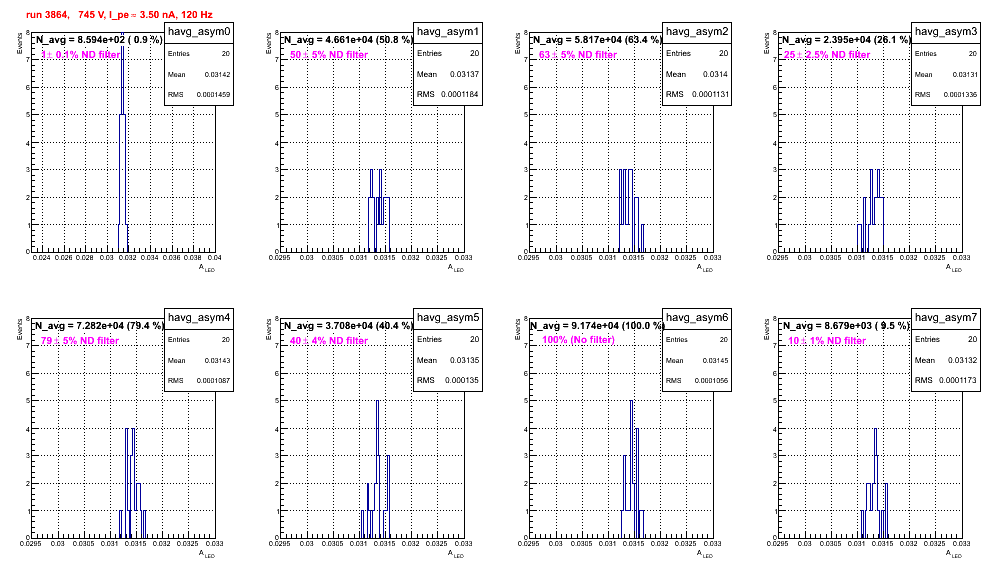Click Mean 0.03143 in havg_asym4 stats
The width and height of the screenshot is (996, 572).
(199, 360)
